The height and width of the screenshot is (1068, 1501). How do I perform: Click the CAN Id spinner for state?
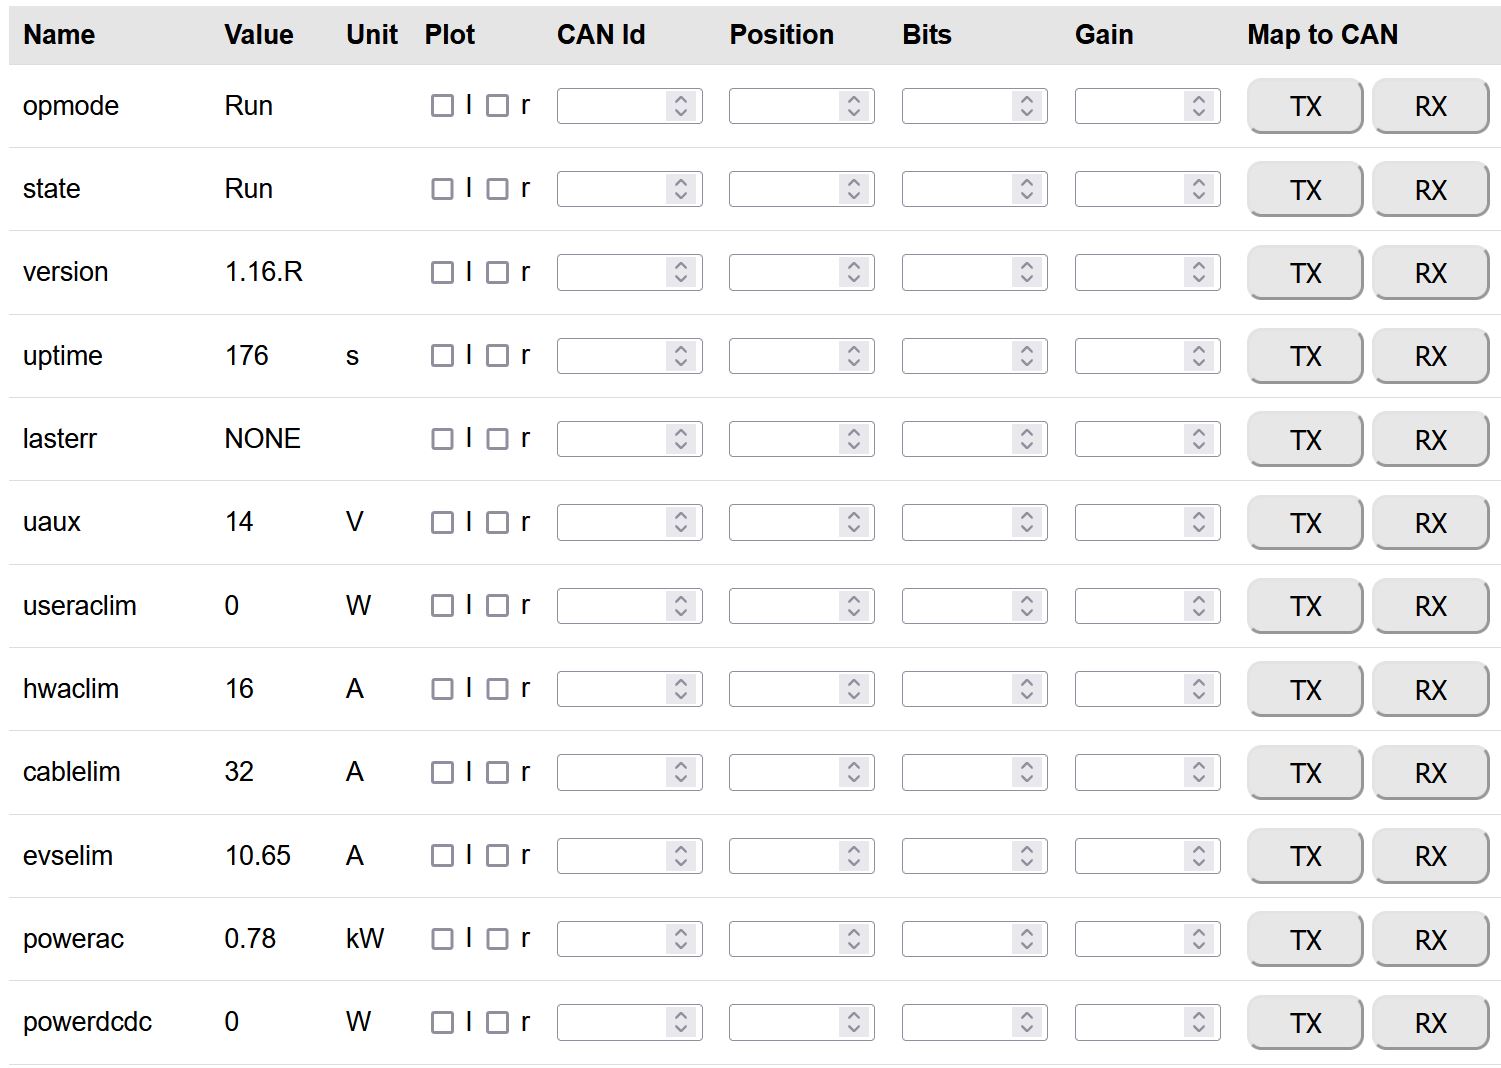tap(681, 189)
